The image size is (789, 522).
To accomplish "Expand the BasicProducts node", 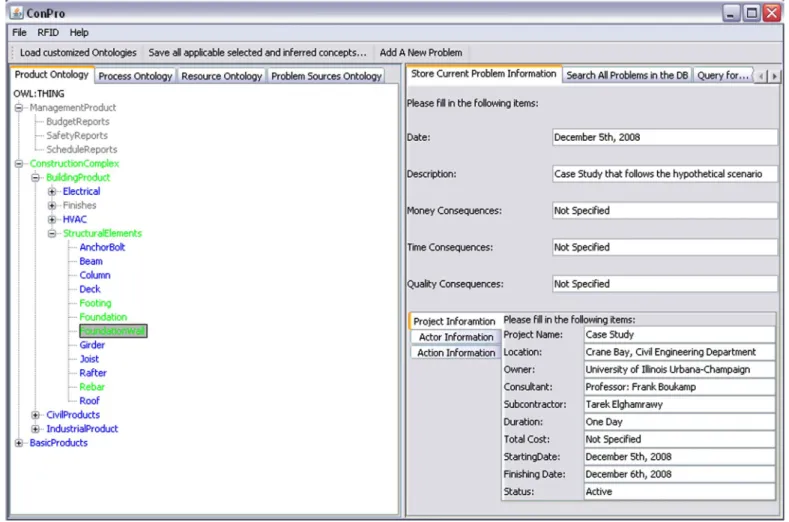I will [x=19, y=443].
